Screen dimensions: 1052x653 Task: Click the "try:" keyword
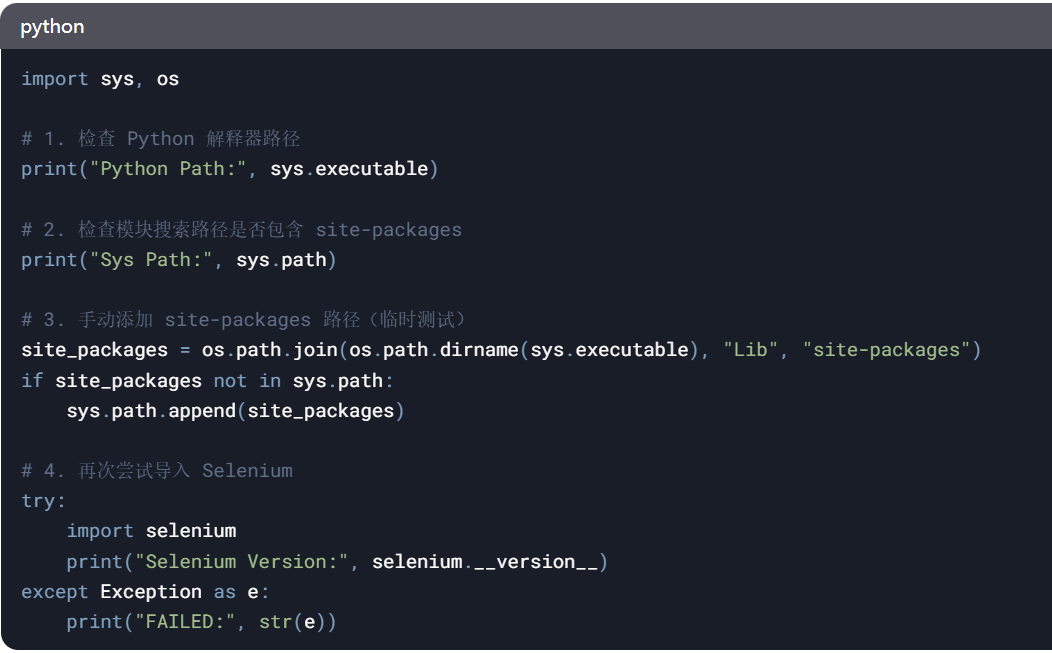[x=43, y=501]
